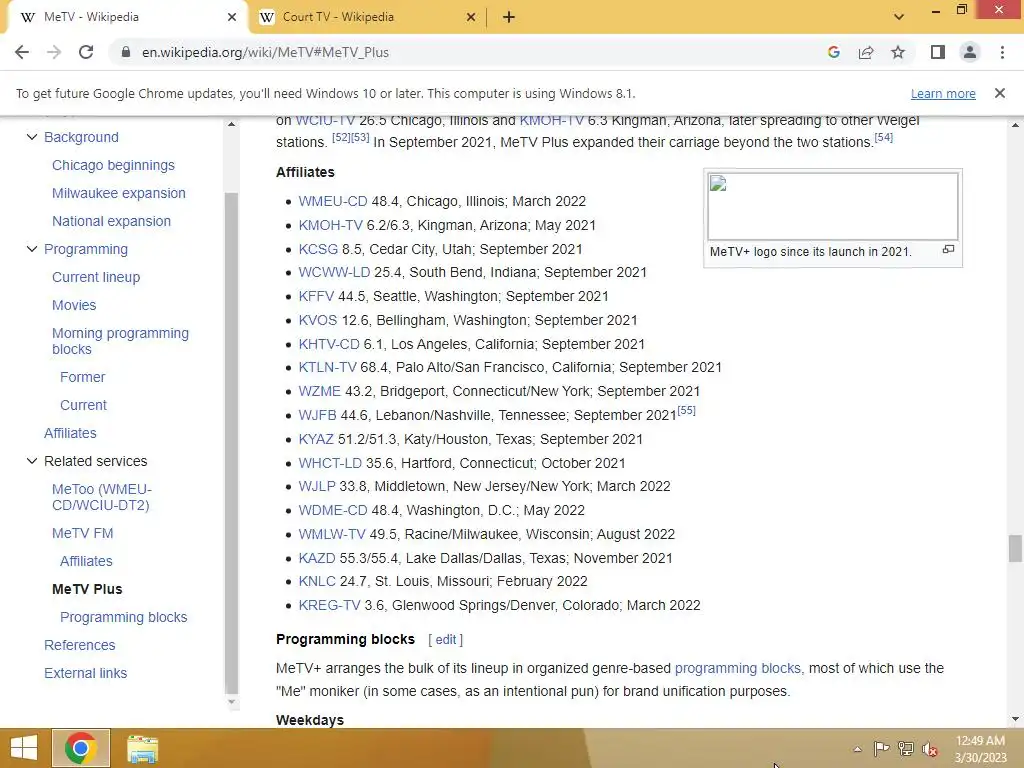Viewport: 1024px width, 768px height.
Task: Open the programming blocks article link
Action: tap(737, 668)
